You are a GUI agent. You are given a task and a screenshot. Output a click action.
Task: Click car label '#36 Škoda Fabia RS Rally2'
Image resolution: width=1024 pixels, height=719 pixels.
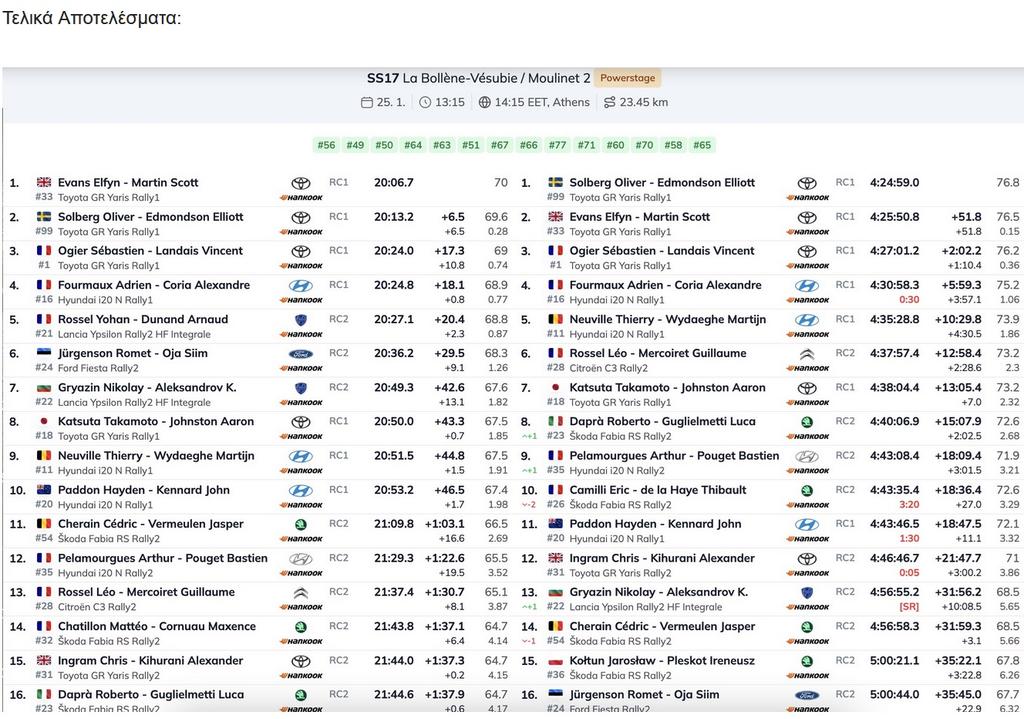[x=609, y=675]
